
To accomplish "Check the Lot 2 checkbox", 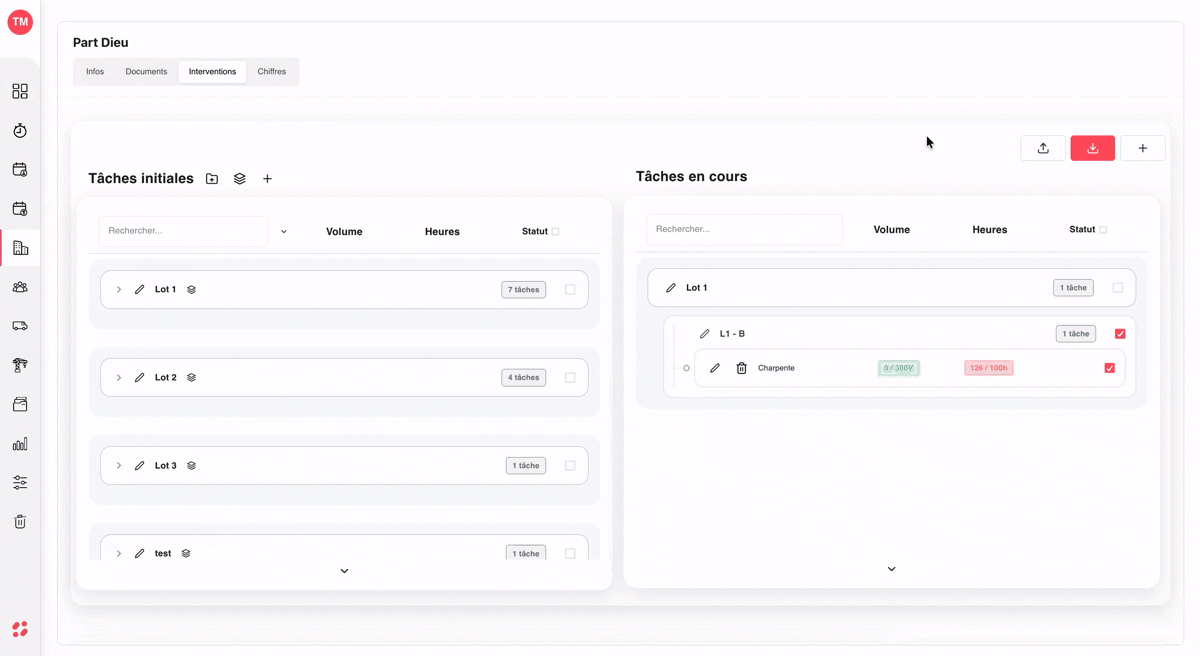I will click(x=570, y=378).
